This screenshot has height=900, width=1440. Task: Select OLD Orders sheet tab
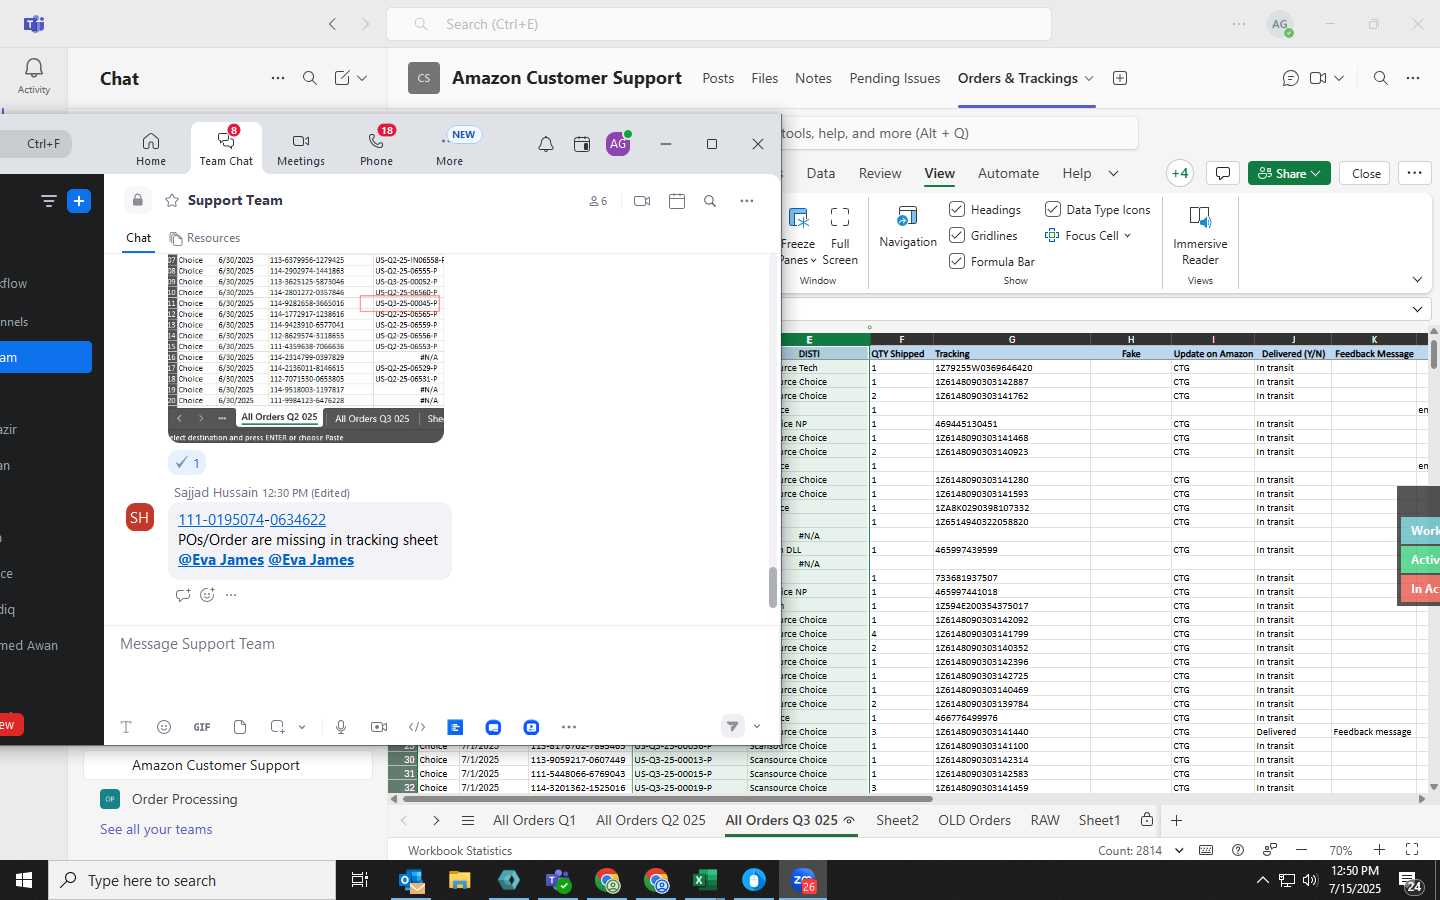point(974,820)
